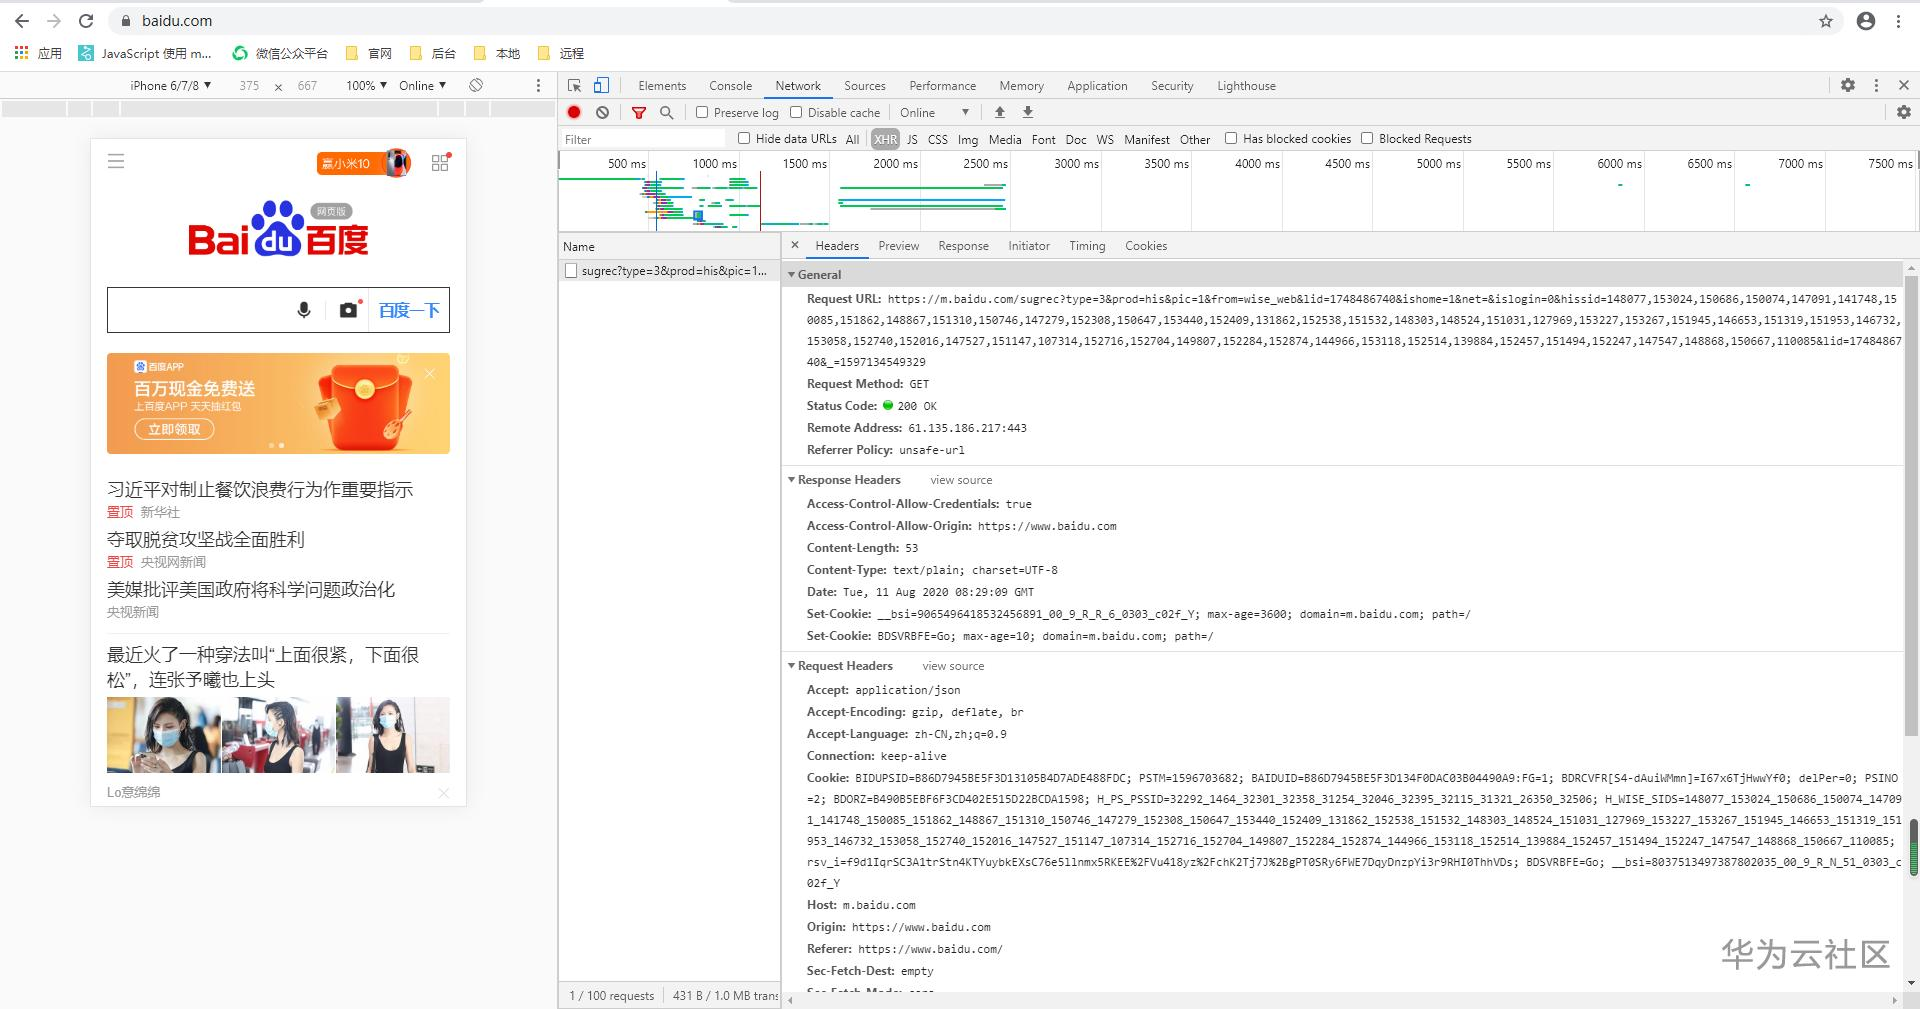Open the iPhone 6/7/8 device dropdown
Screen dimensions: 1920x1009
tap(170, 86)
